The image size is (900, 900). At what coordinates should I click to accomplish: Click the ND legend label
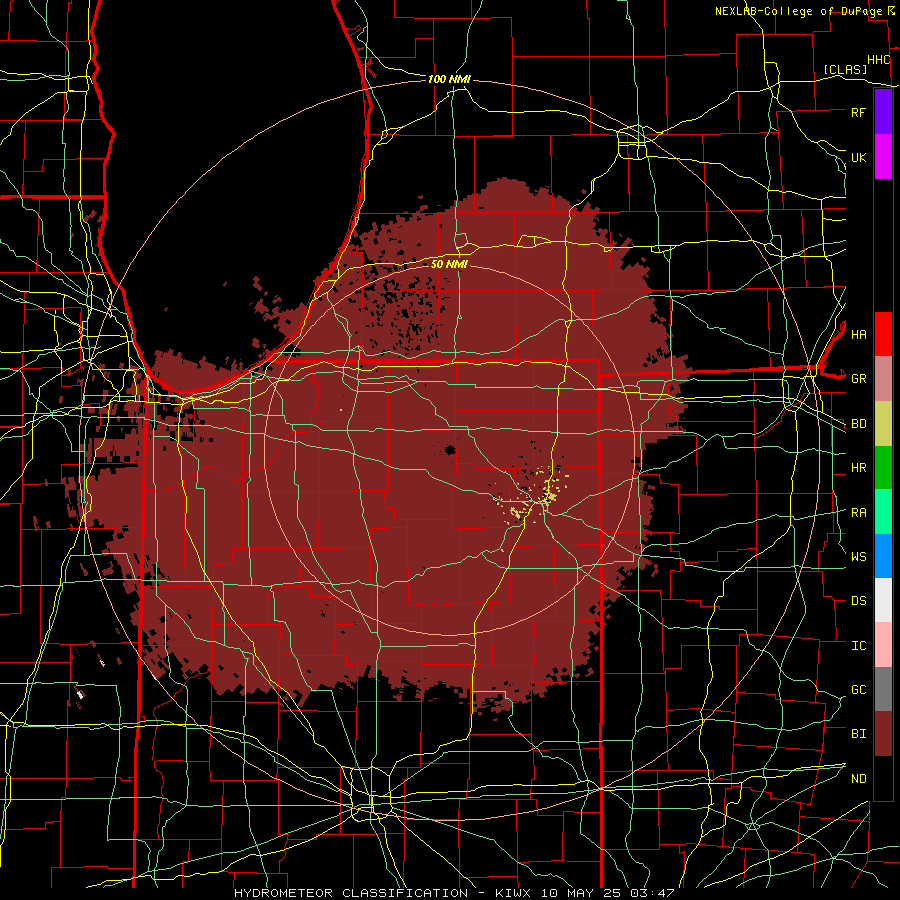coord(858,778)
